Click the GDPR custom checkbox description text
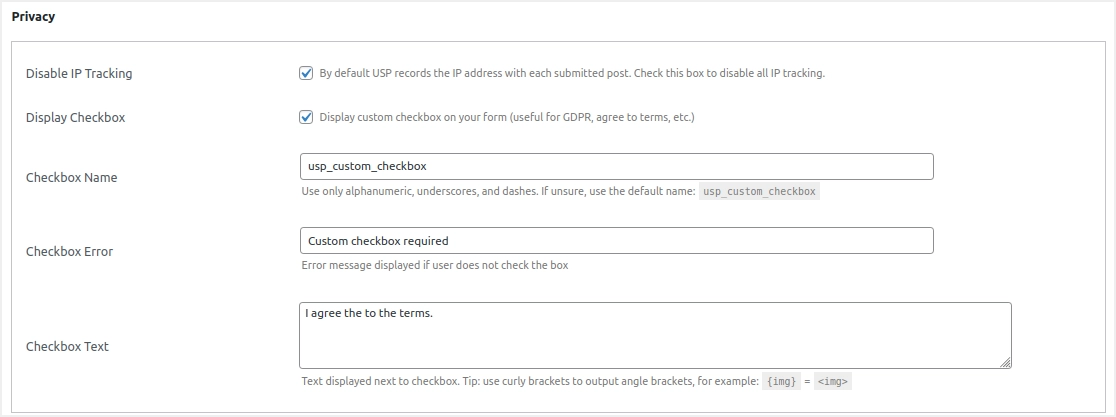 pyautogui.click(x=506, y=117)
